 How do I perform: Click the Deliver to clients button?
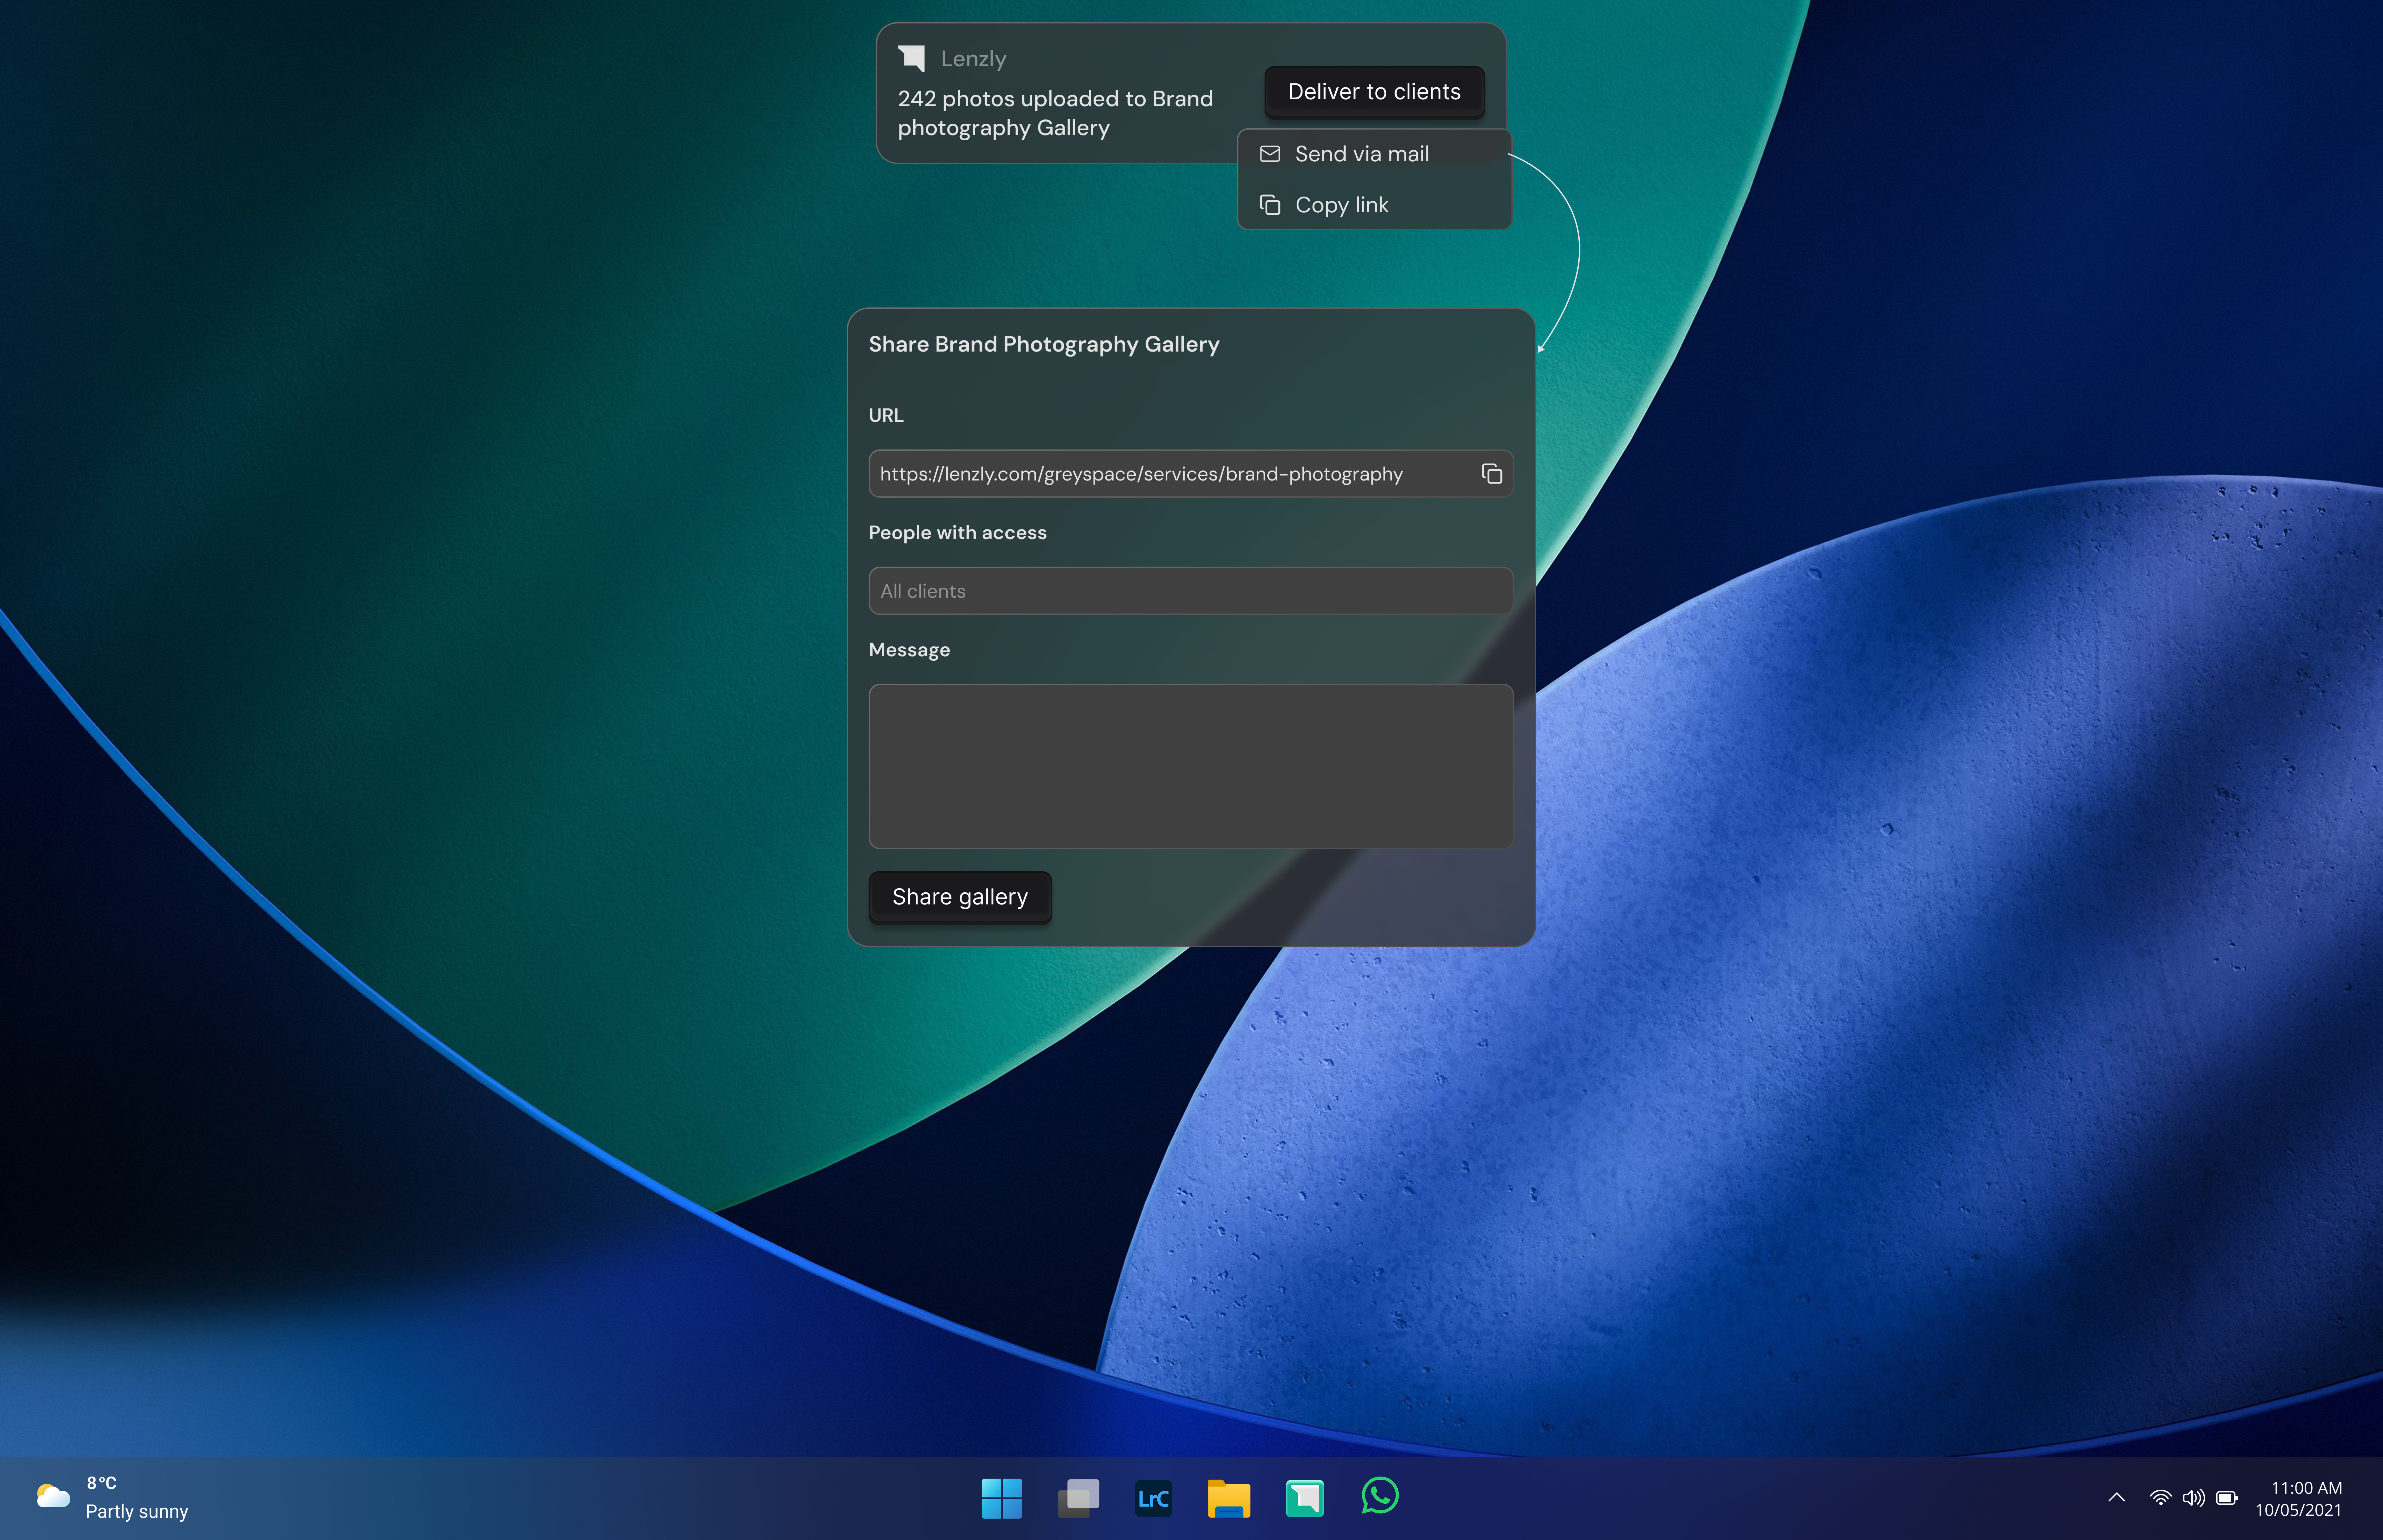(1374, 92)
